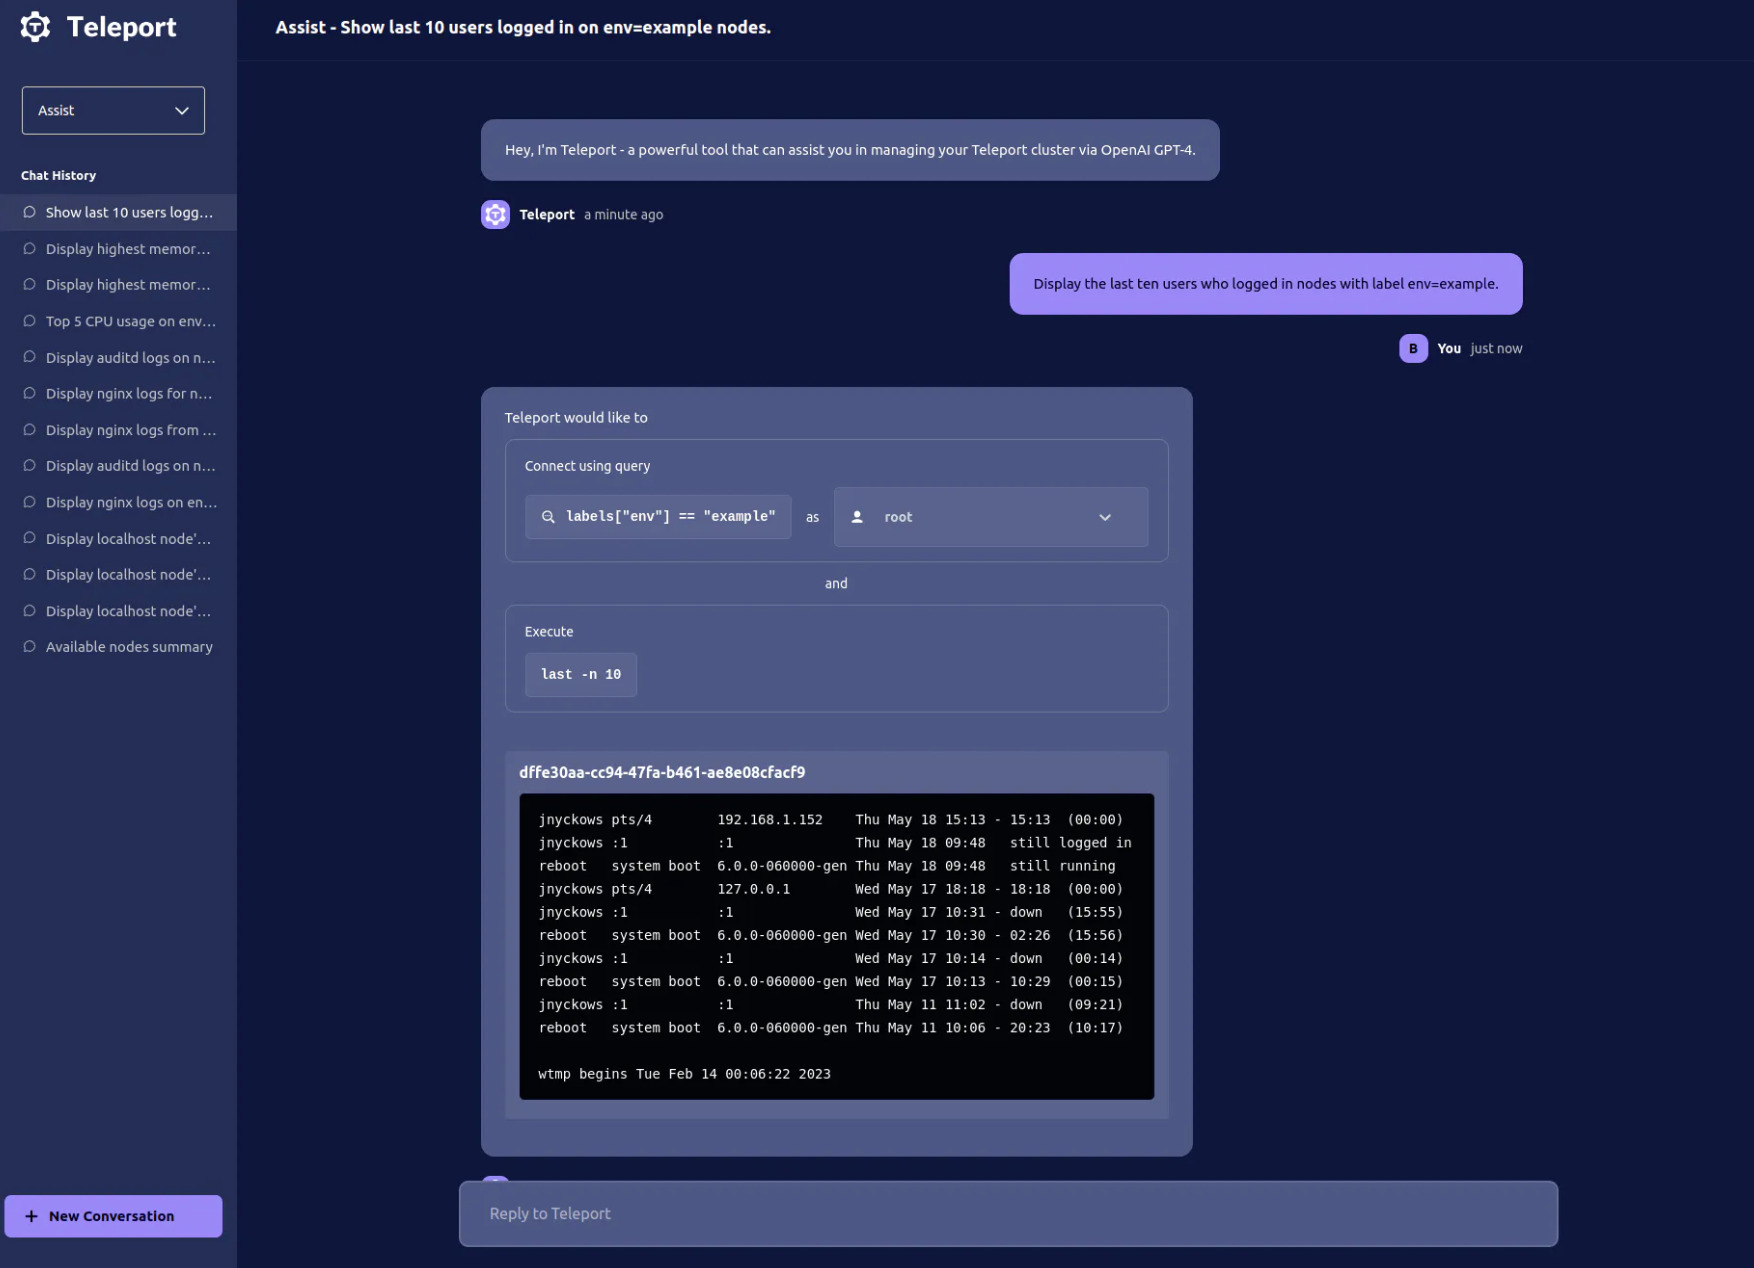Click the 'last -n 10' command box
This screenshot has height=1268, width=1754.
581,674
